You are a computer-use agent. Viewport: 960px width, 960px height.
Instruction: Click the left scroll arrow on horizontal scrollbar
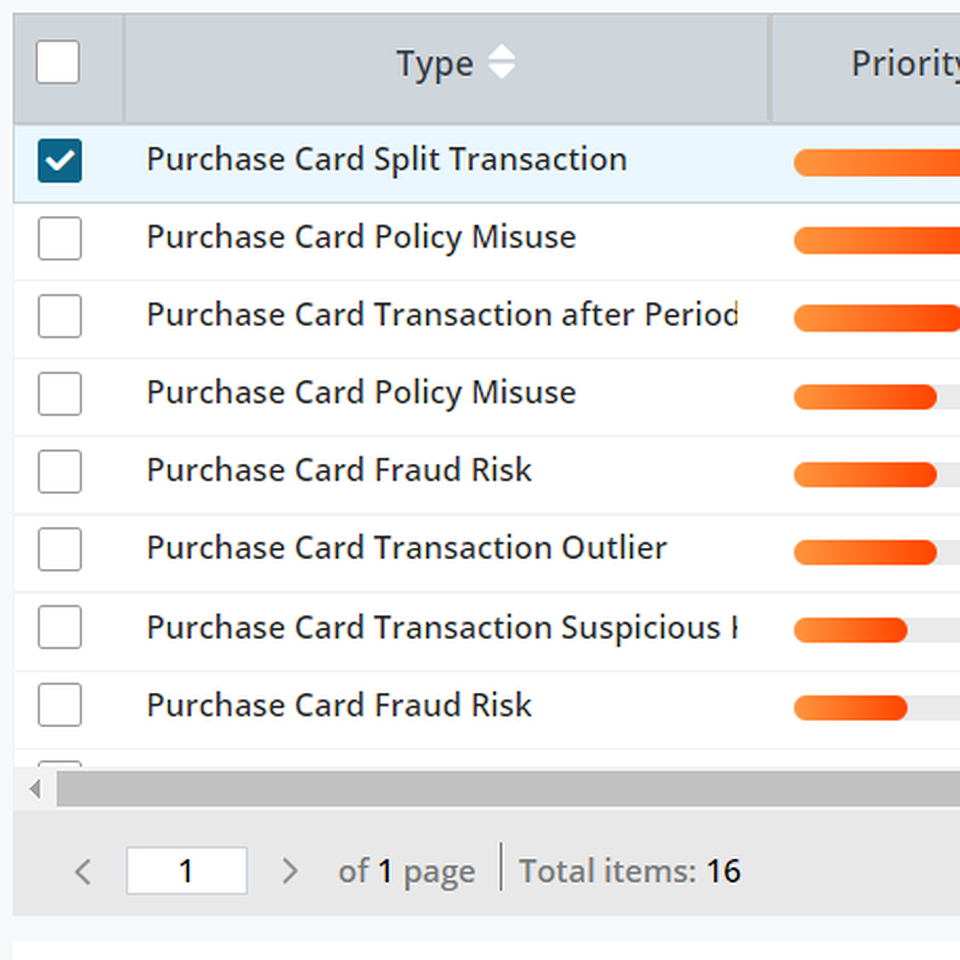(x=34, y=789)
